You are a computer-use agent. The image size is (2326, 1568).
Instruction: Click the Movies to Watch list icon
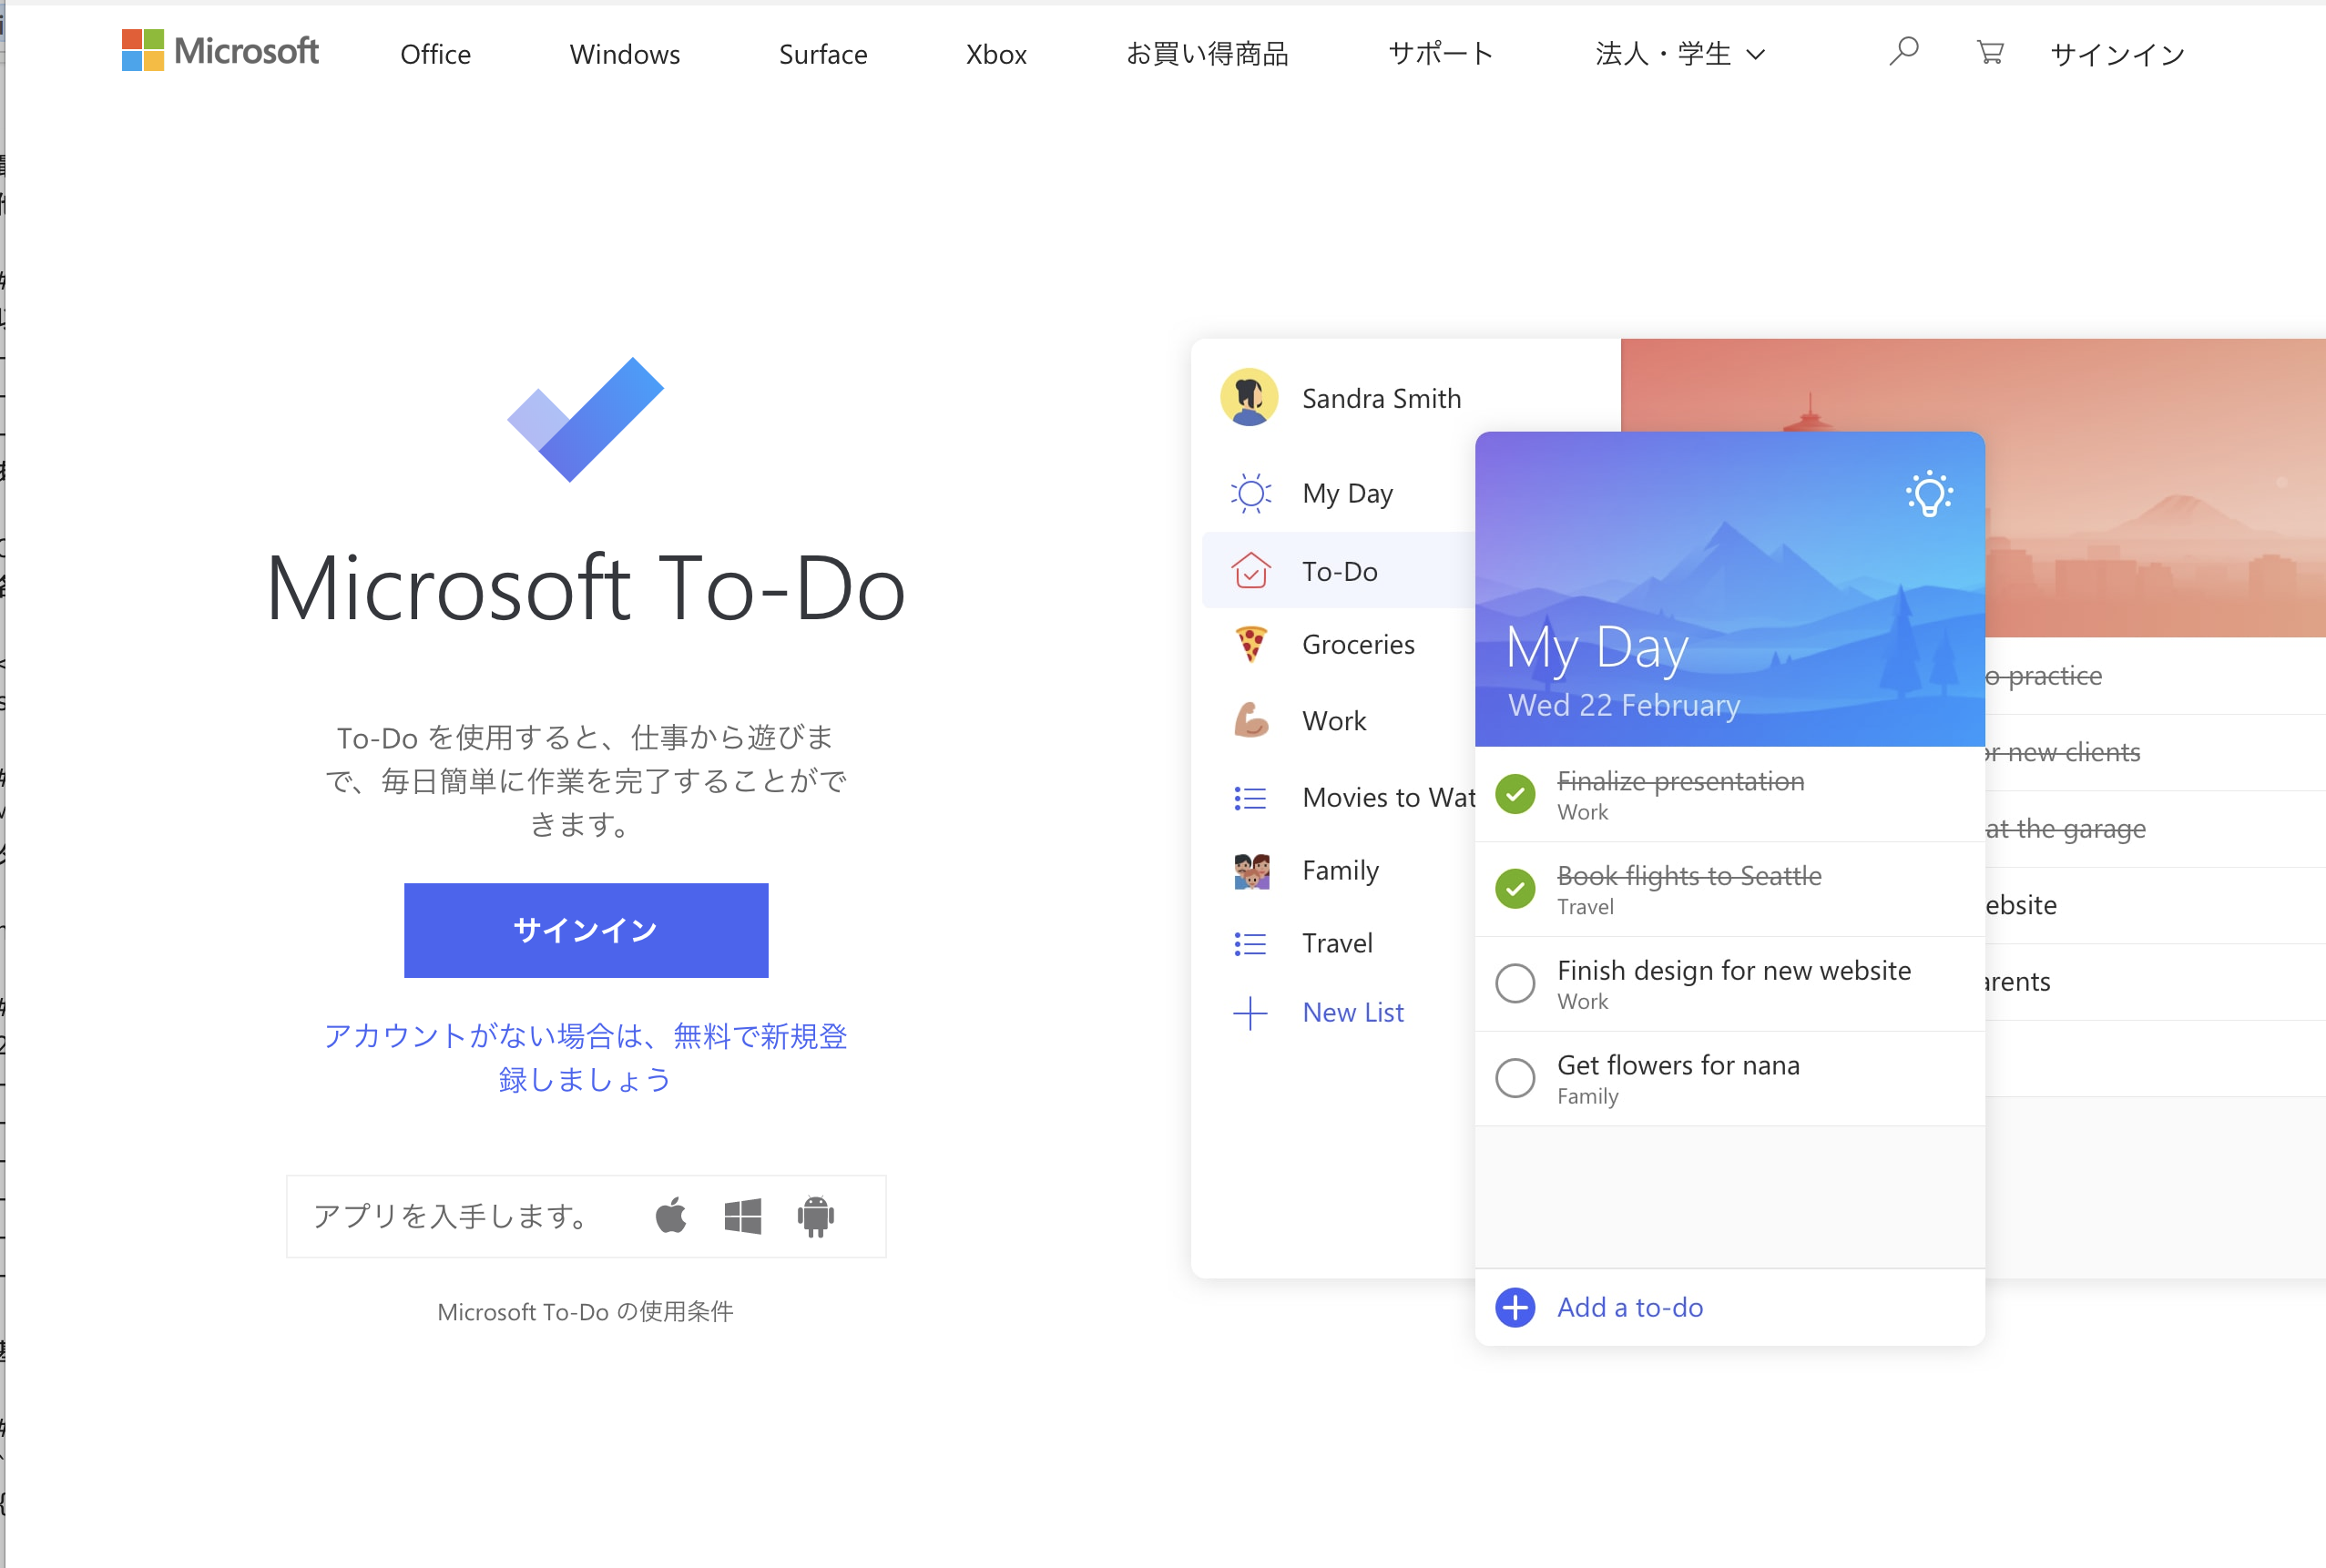[x=1250, y=798]
